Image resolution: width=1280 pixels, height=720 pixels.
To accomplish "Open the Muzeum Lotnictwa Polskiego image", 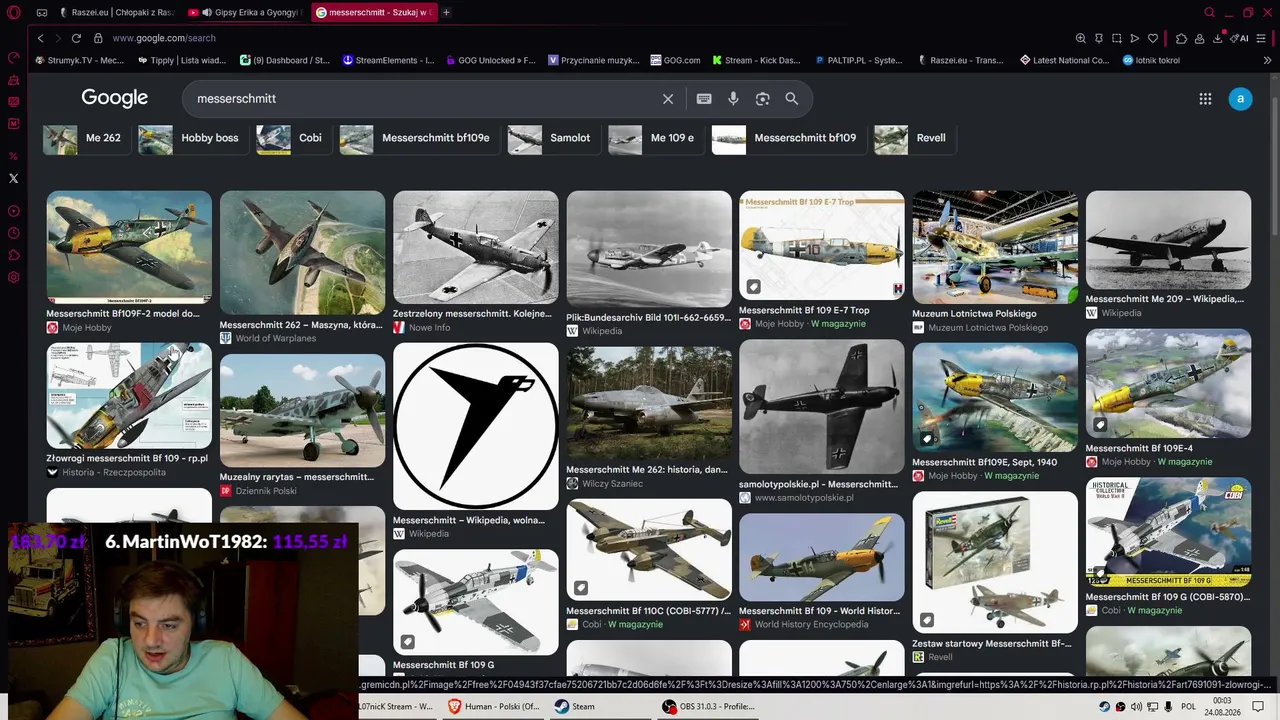I will 995,247.
